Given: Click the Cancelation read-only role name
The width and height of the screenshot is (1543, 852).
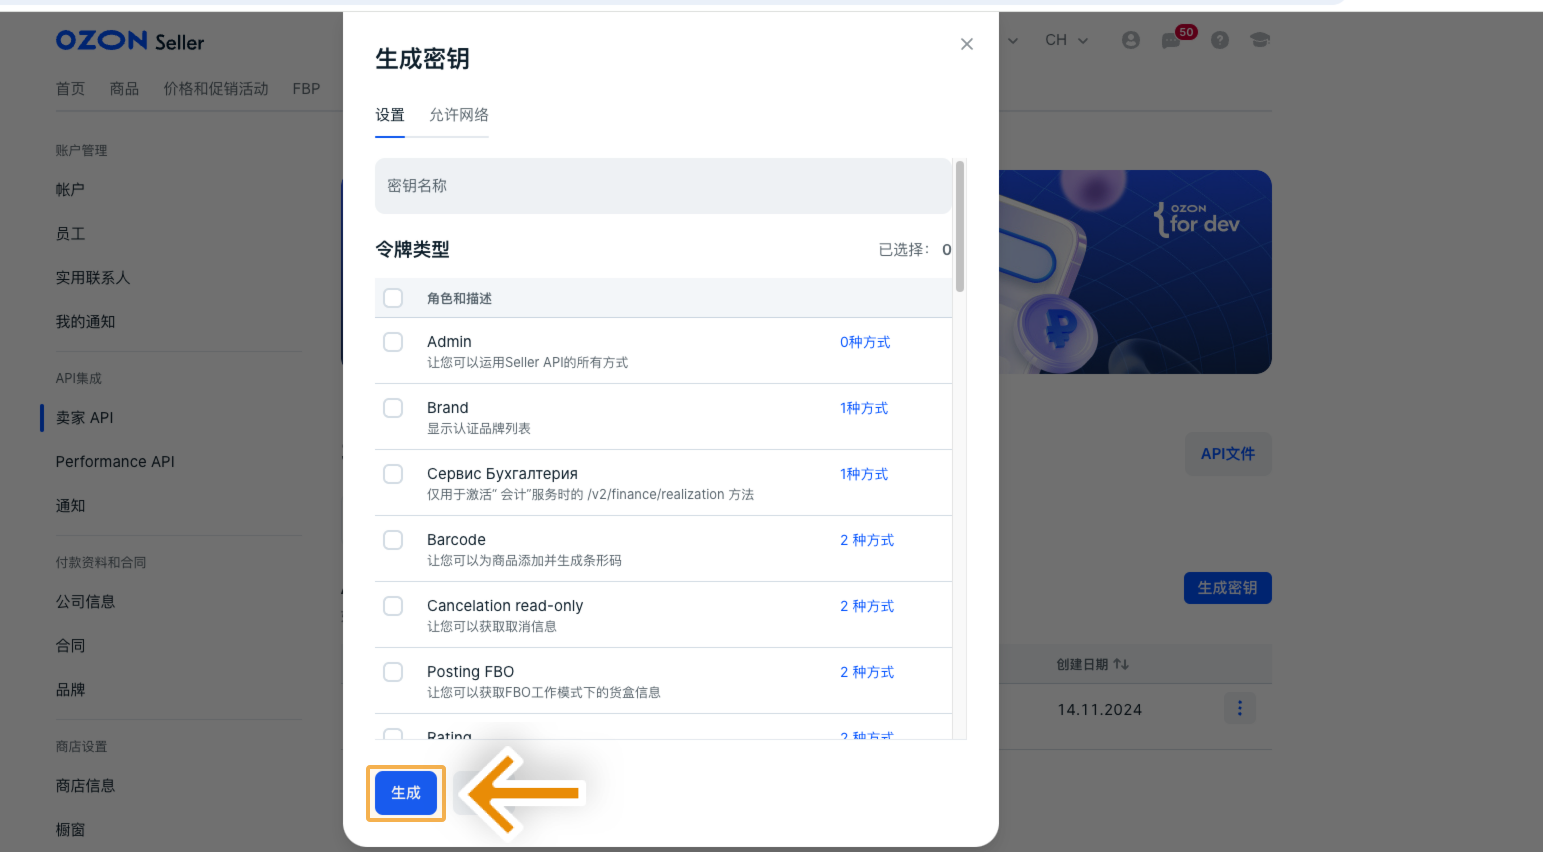Looking at the screenshot, I should tap(505, 606).
